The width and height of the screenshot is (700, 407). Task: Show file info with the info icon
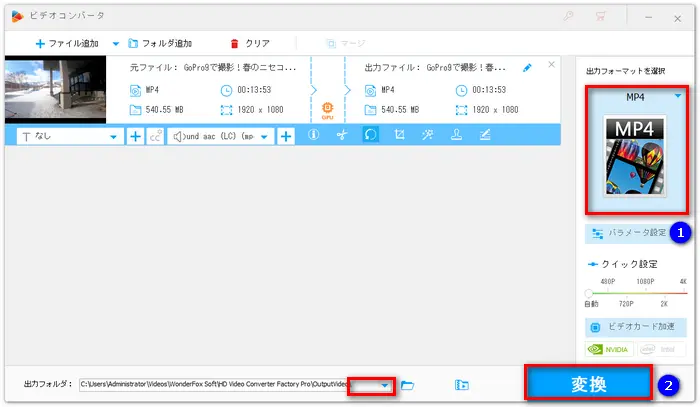313,136
